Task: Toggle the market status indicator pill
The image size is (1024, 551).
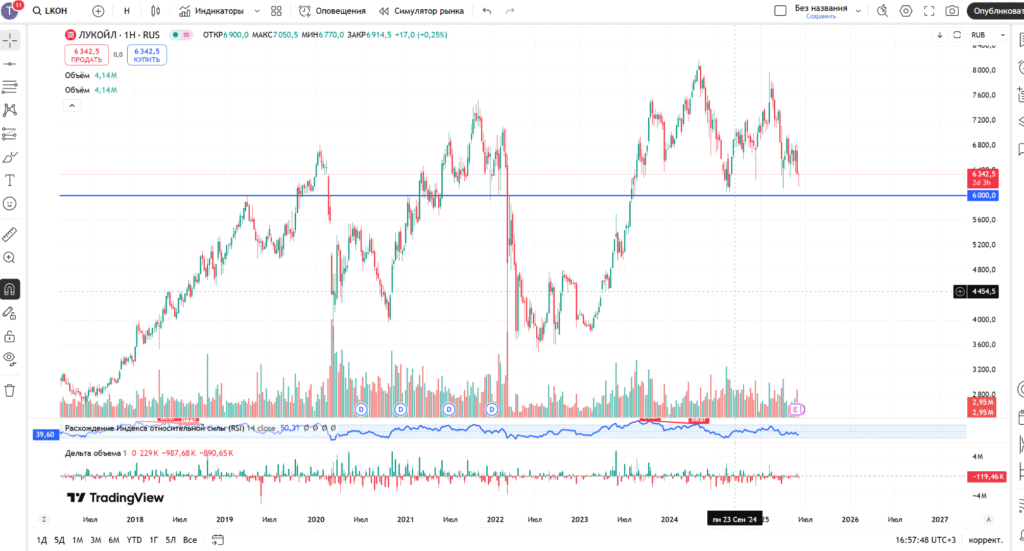Action: (181, 35)
